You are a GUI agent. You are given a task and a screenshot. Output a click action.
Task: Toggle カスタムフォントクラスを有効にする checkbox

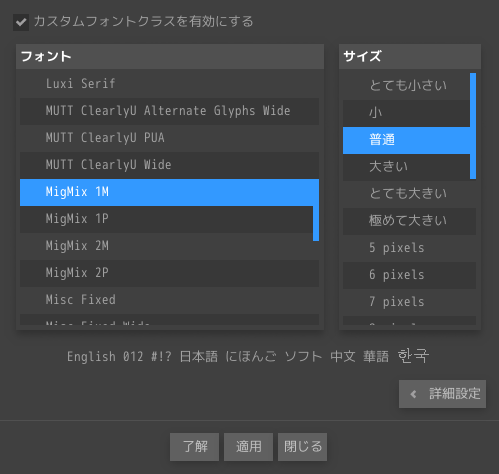pos(21,22)
